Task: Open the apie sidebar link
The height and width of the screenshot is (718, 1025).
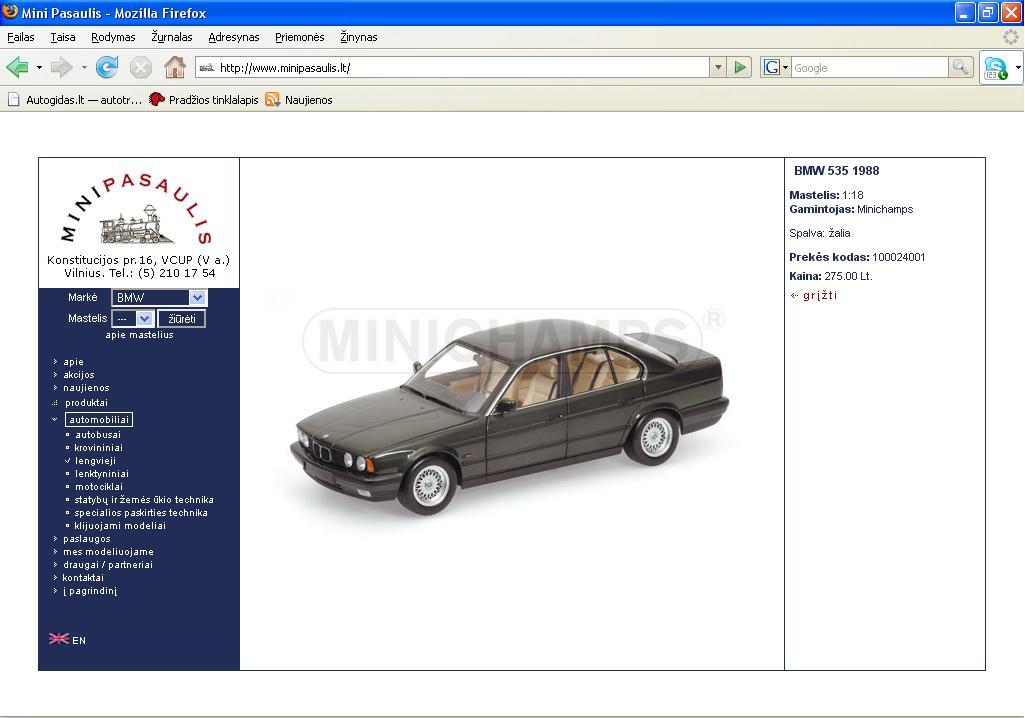Action: [x=73, y=362]
